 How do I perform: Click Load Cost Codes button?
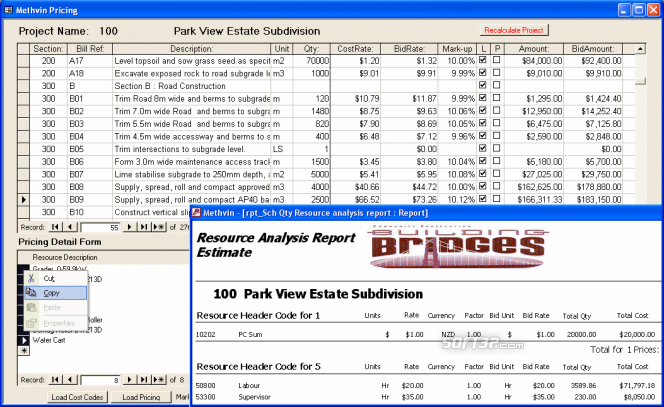(77, 397)
